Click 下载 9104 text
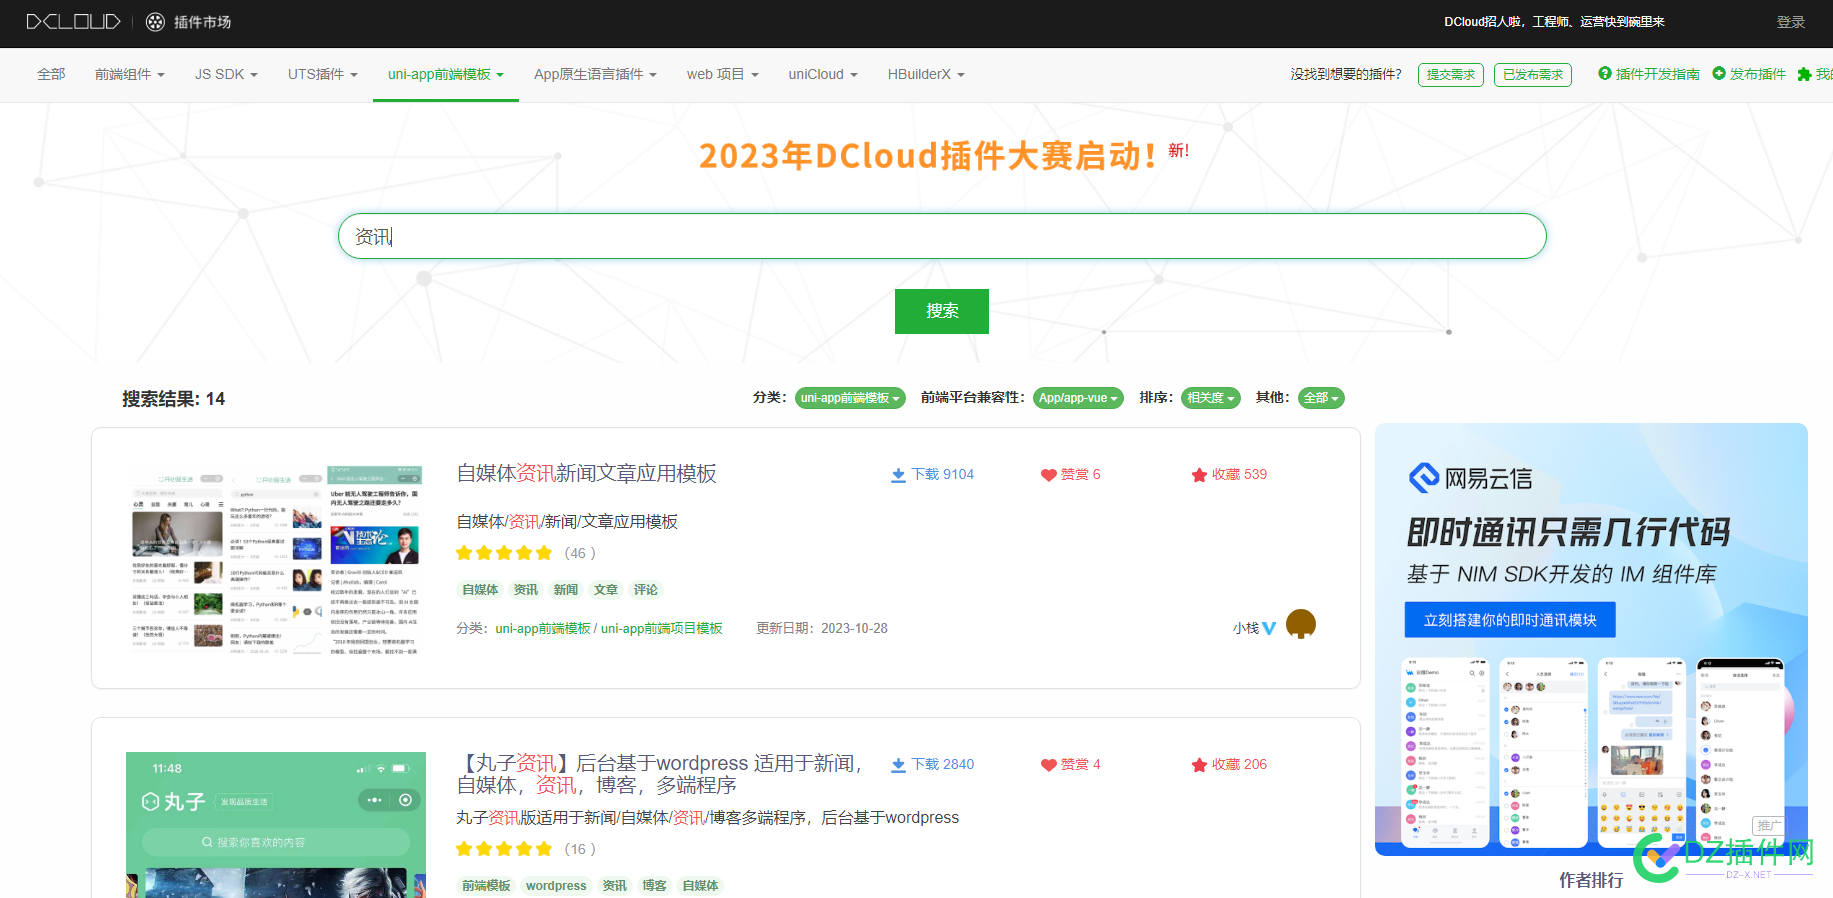Screen dimensions: 1833x898 (x=942, y=475)
